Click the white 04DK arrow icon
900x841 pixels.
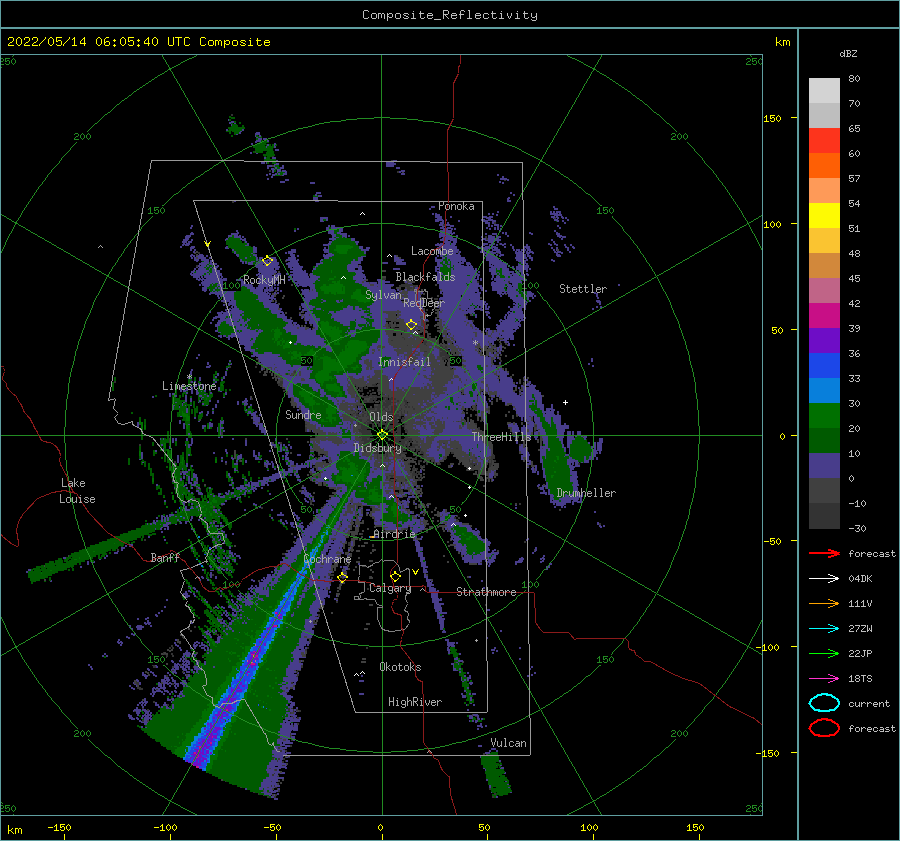coord(824,579)
